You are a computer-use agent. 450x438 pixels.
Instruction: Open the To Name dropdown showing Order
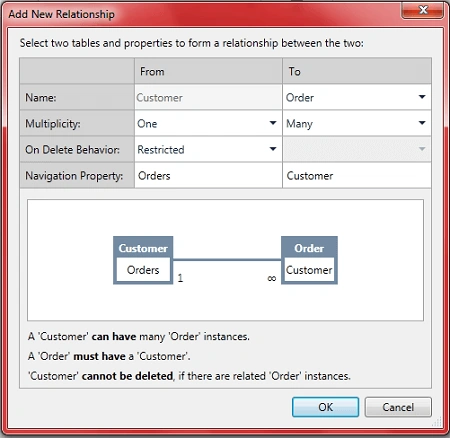357,97
